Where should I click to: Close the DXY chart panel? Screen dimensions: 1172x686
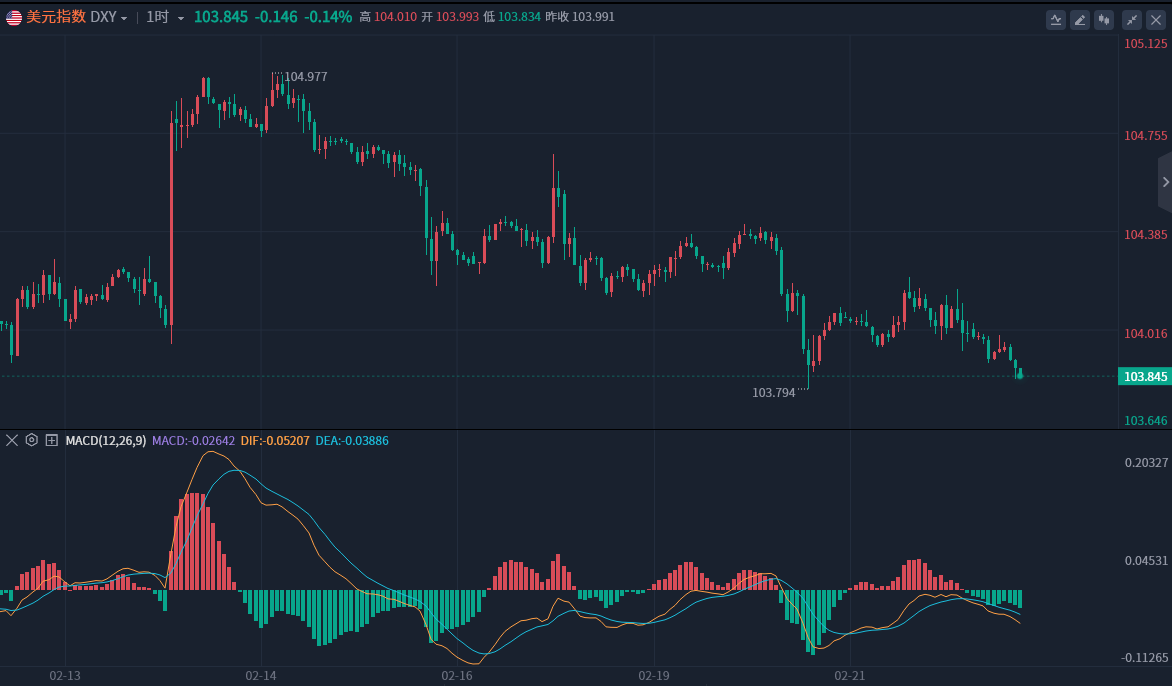point(1156,20)
